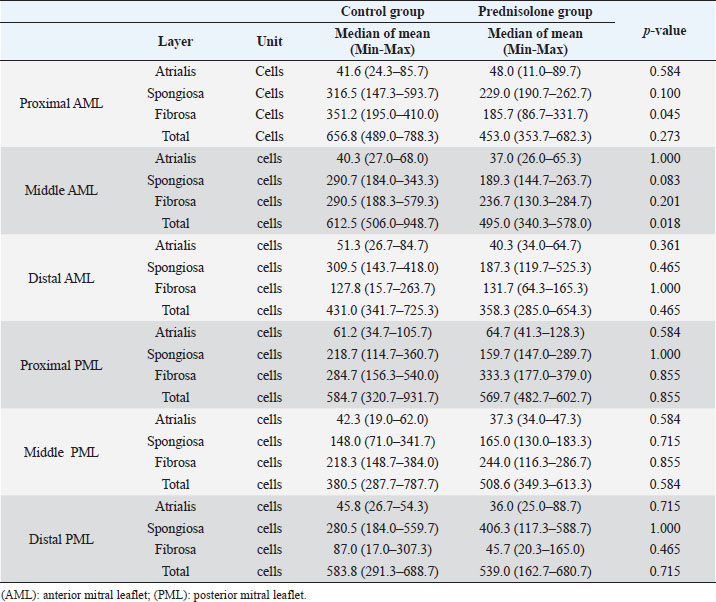Select the prednisolone value 406.3 (117.3–588.7)
The width and height of the screenshot is (716, 602).
pyautogui.click(x=536, y=528)
